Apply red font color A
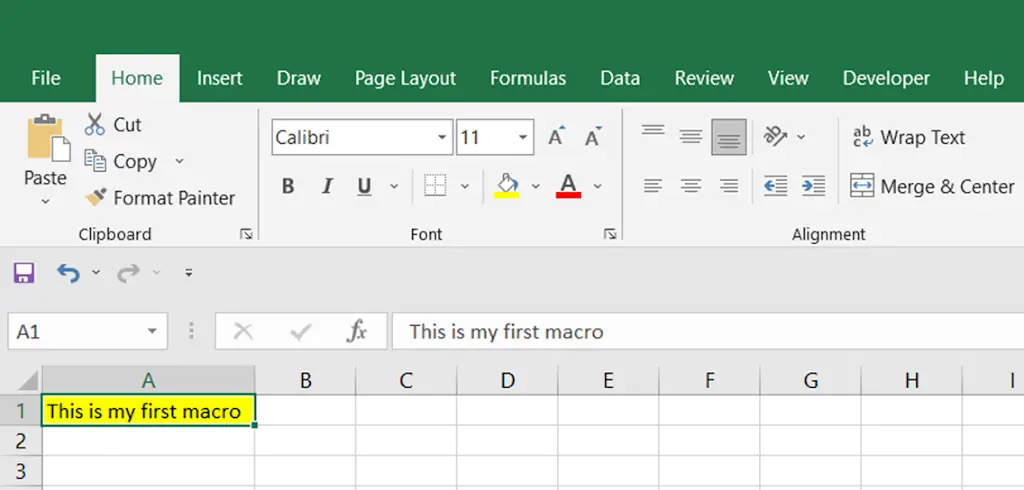 click(x=568, y=186)
